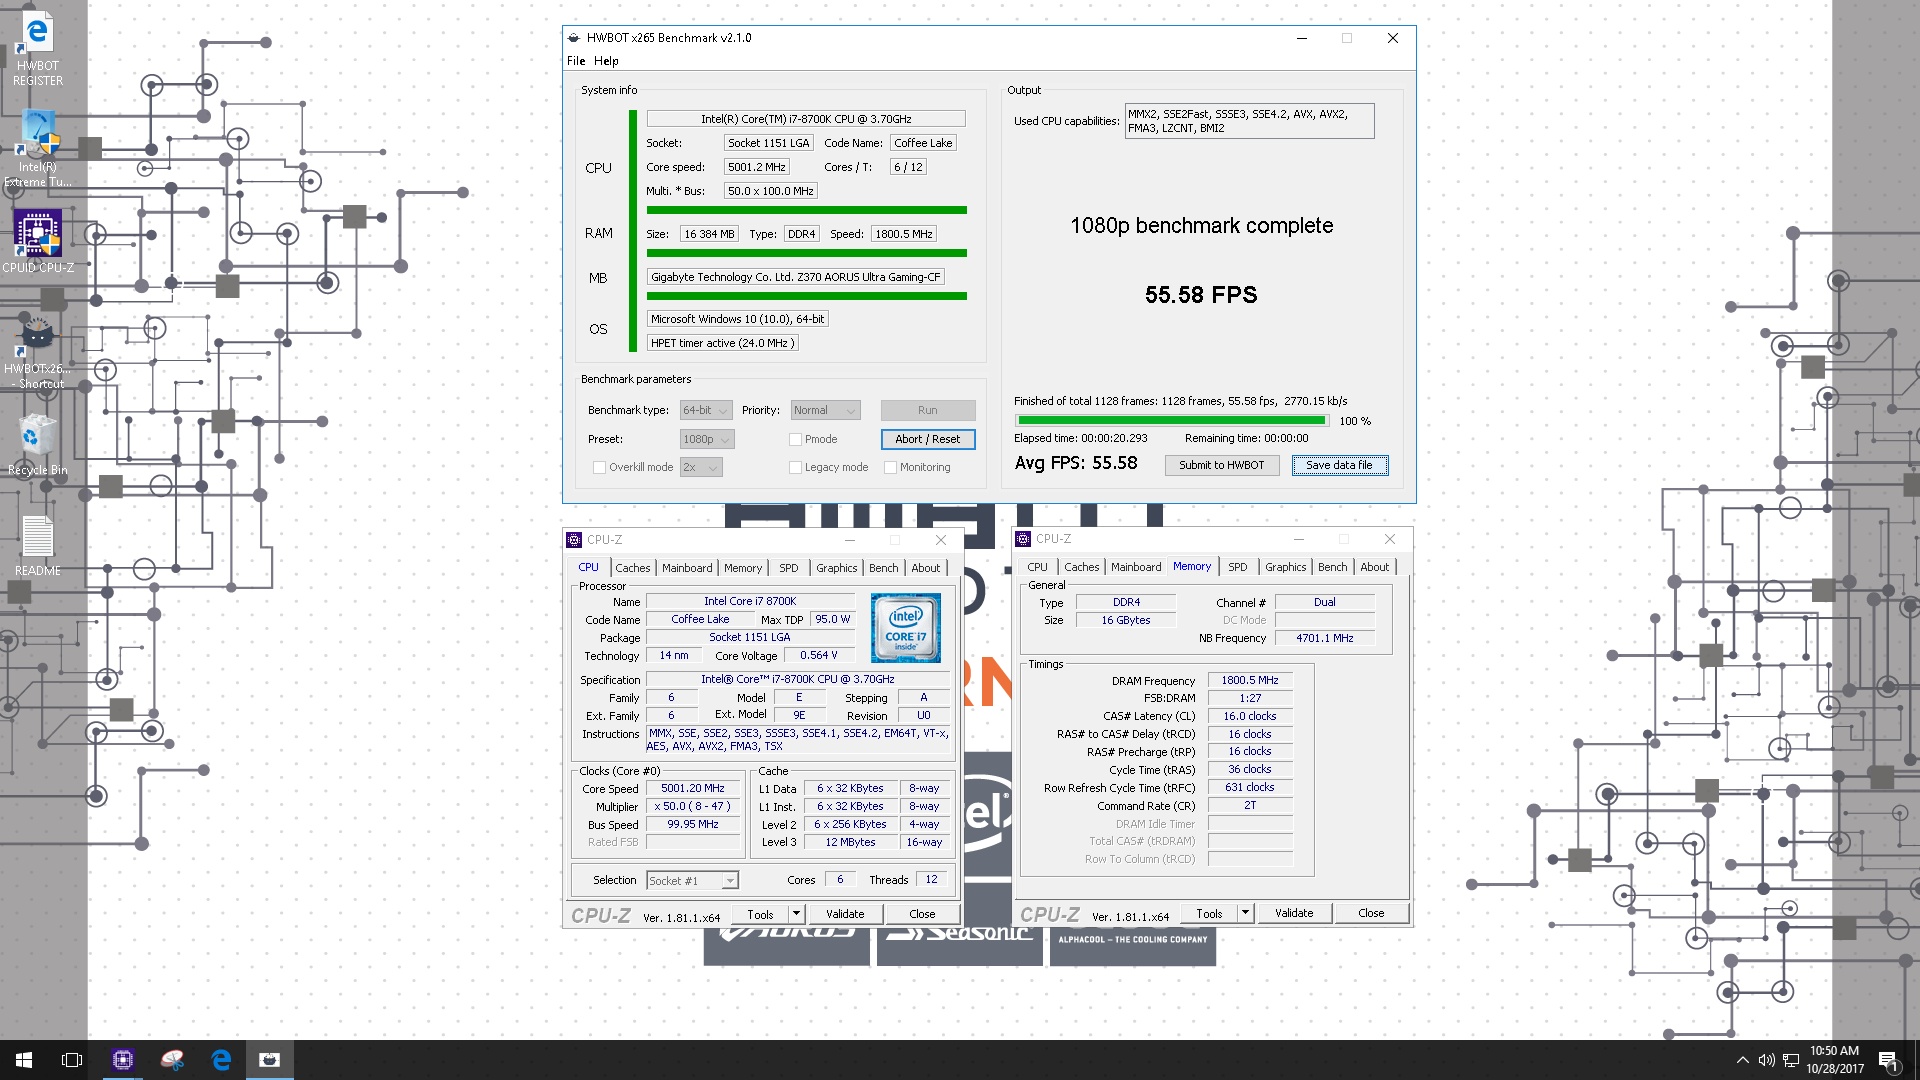Open SPD tab in left CPU-Z window

coord(789,568)
